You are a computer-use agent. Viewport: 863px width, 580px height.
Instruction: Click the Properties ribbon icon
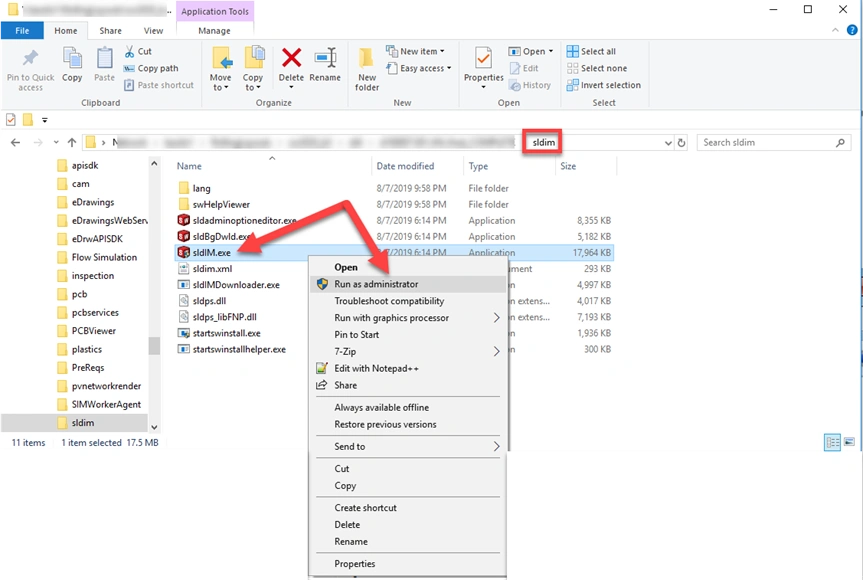coord(483,58)
